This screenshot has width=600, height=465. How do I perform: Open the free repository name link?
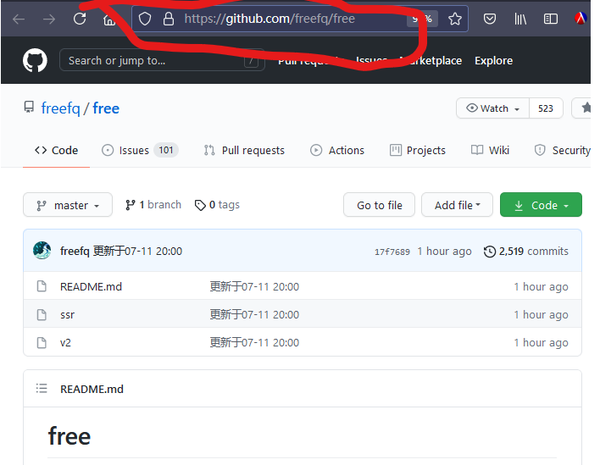(106, 108)
